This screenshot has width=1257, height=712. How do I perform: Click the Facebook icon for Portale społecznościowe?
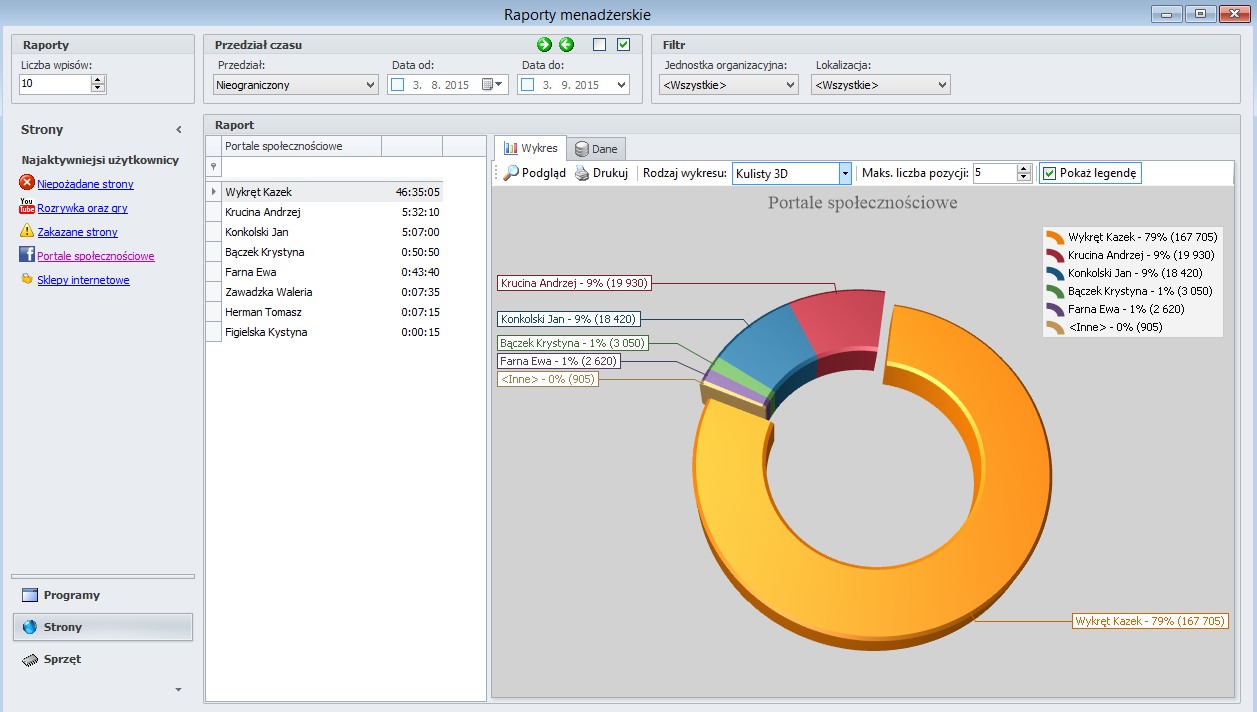(27, 255)
